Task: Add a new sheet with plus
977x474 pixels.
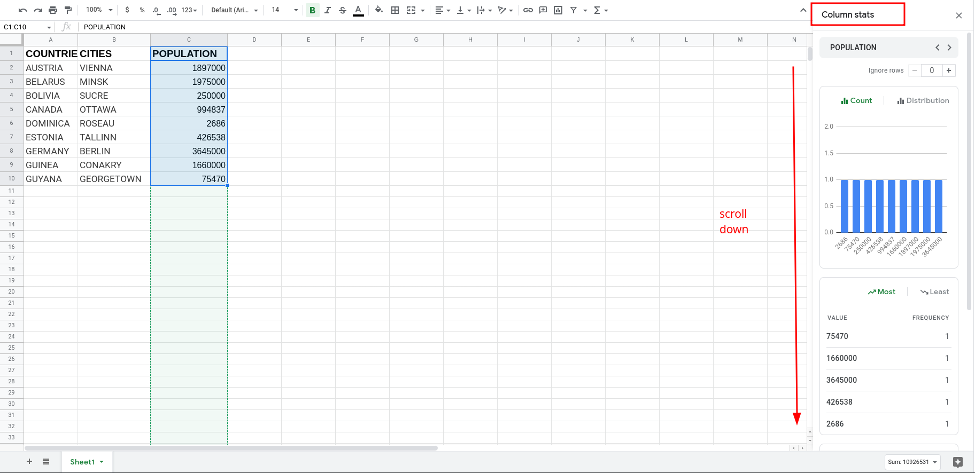Action: [x=29, y=462]
